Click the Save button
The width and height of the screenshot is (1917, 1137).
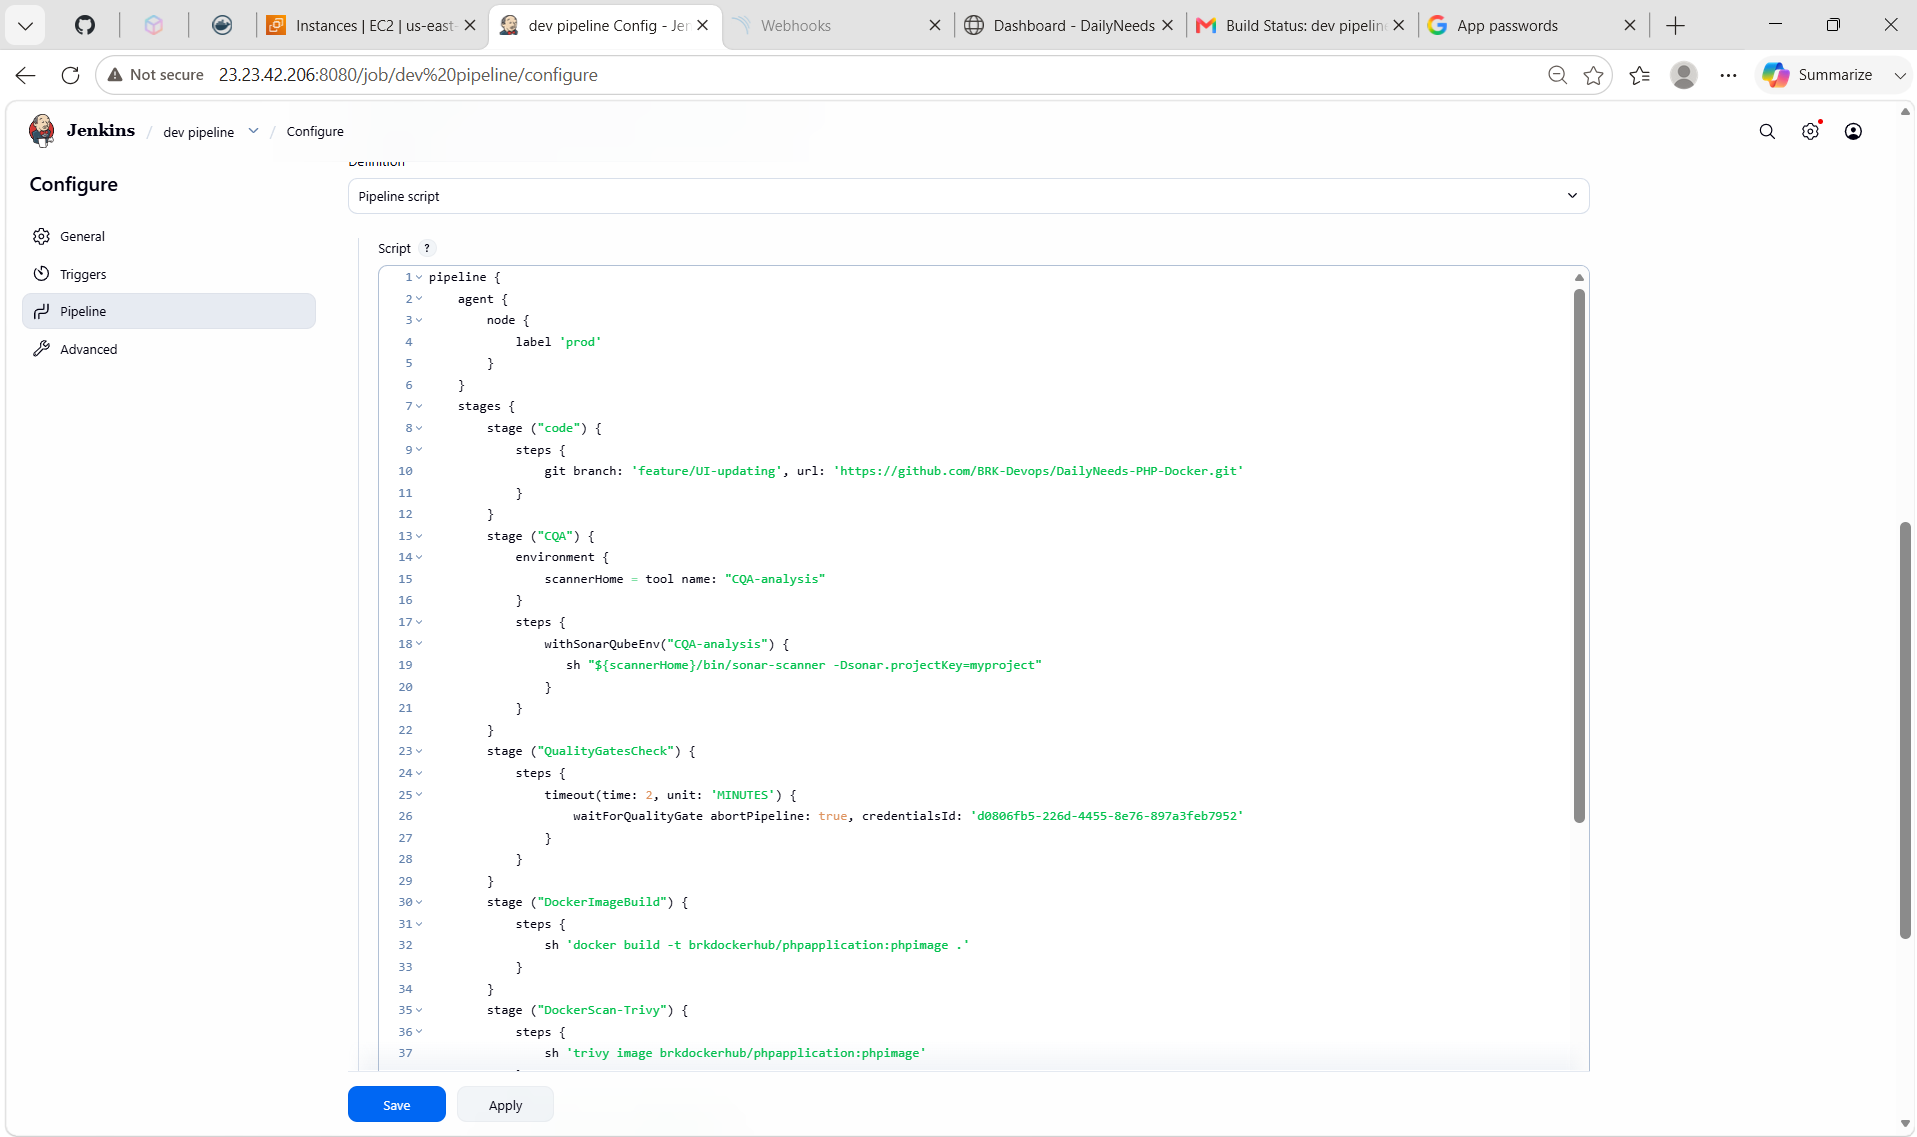pyautogui.click(x=397, y=1105)
